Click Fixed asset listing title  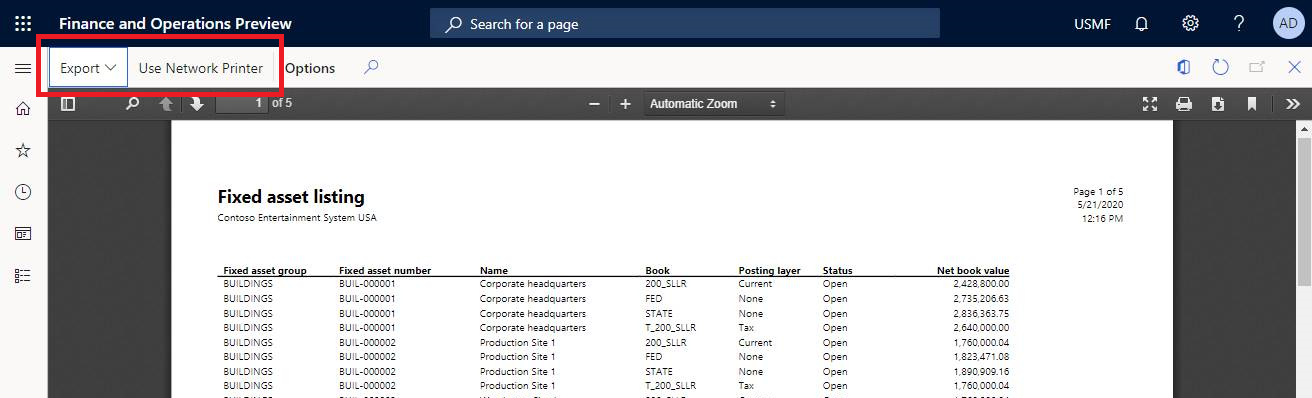click(x=291, y=197)
